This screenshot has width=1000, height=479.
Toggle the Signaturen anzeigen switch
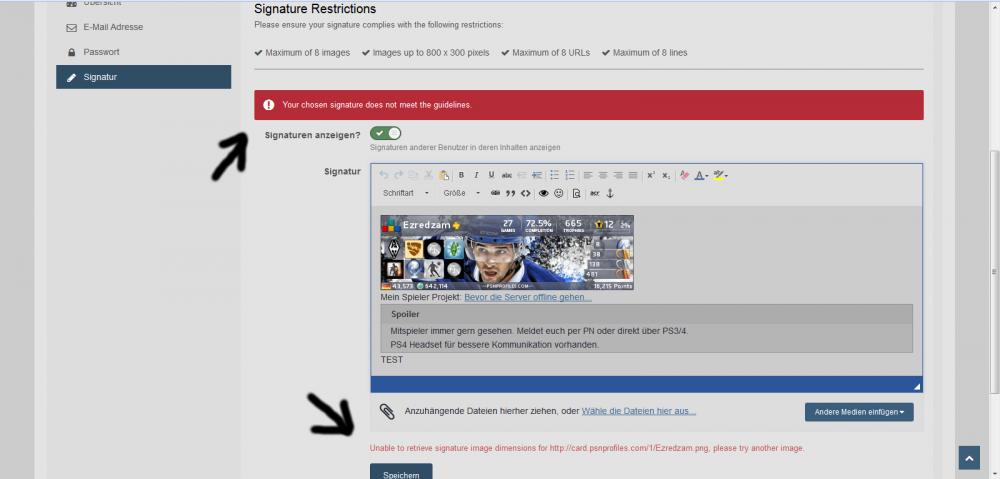point(385,134)
